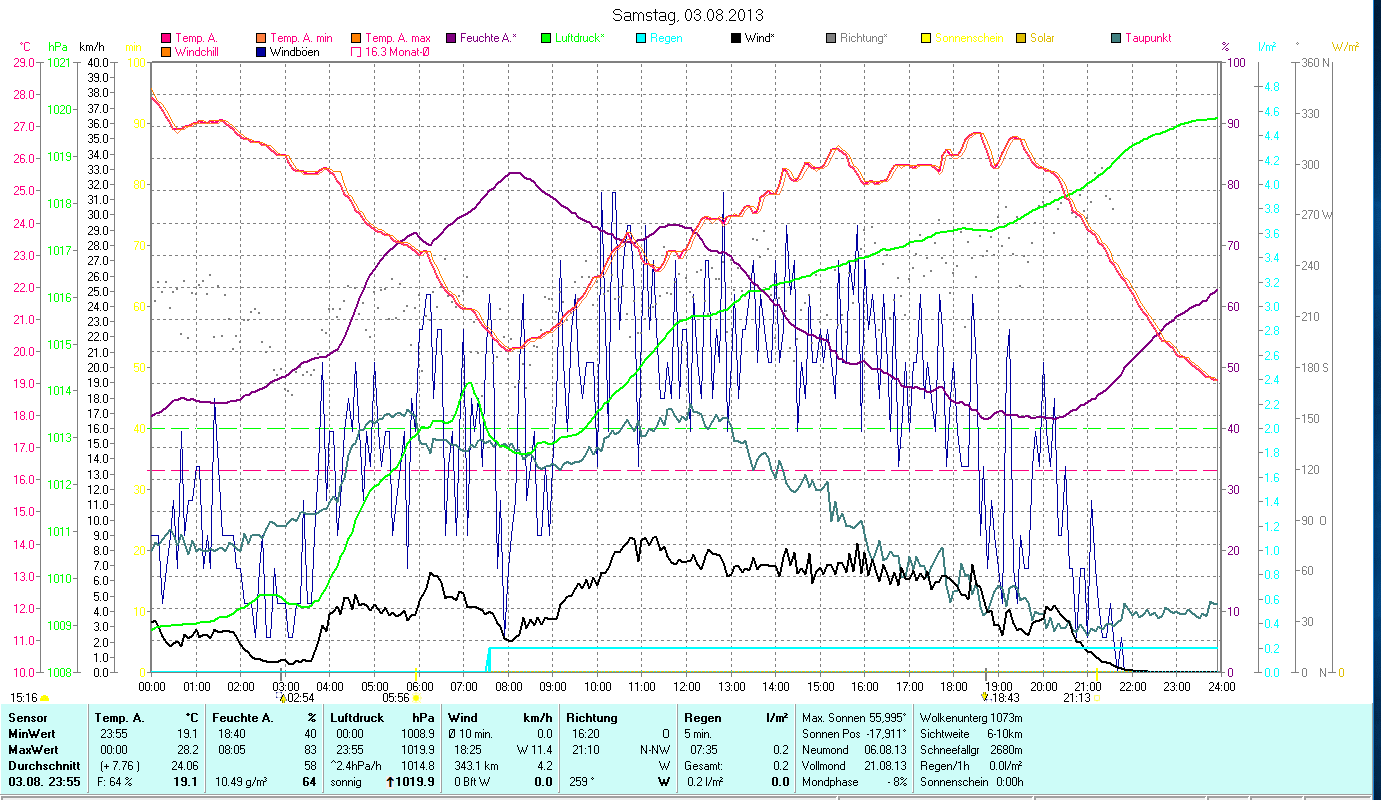Click the 259 ° direction value
Screen dimensions: 1381x800
[584, 782]
